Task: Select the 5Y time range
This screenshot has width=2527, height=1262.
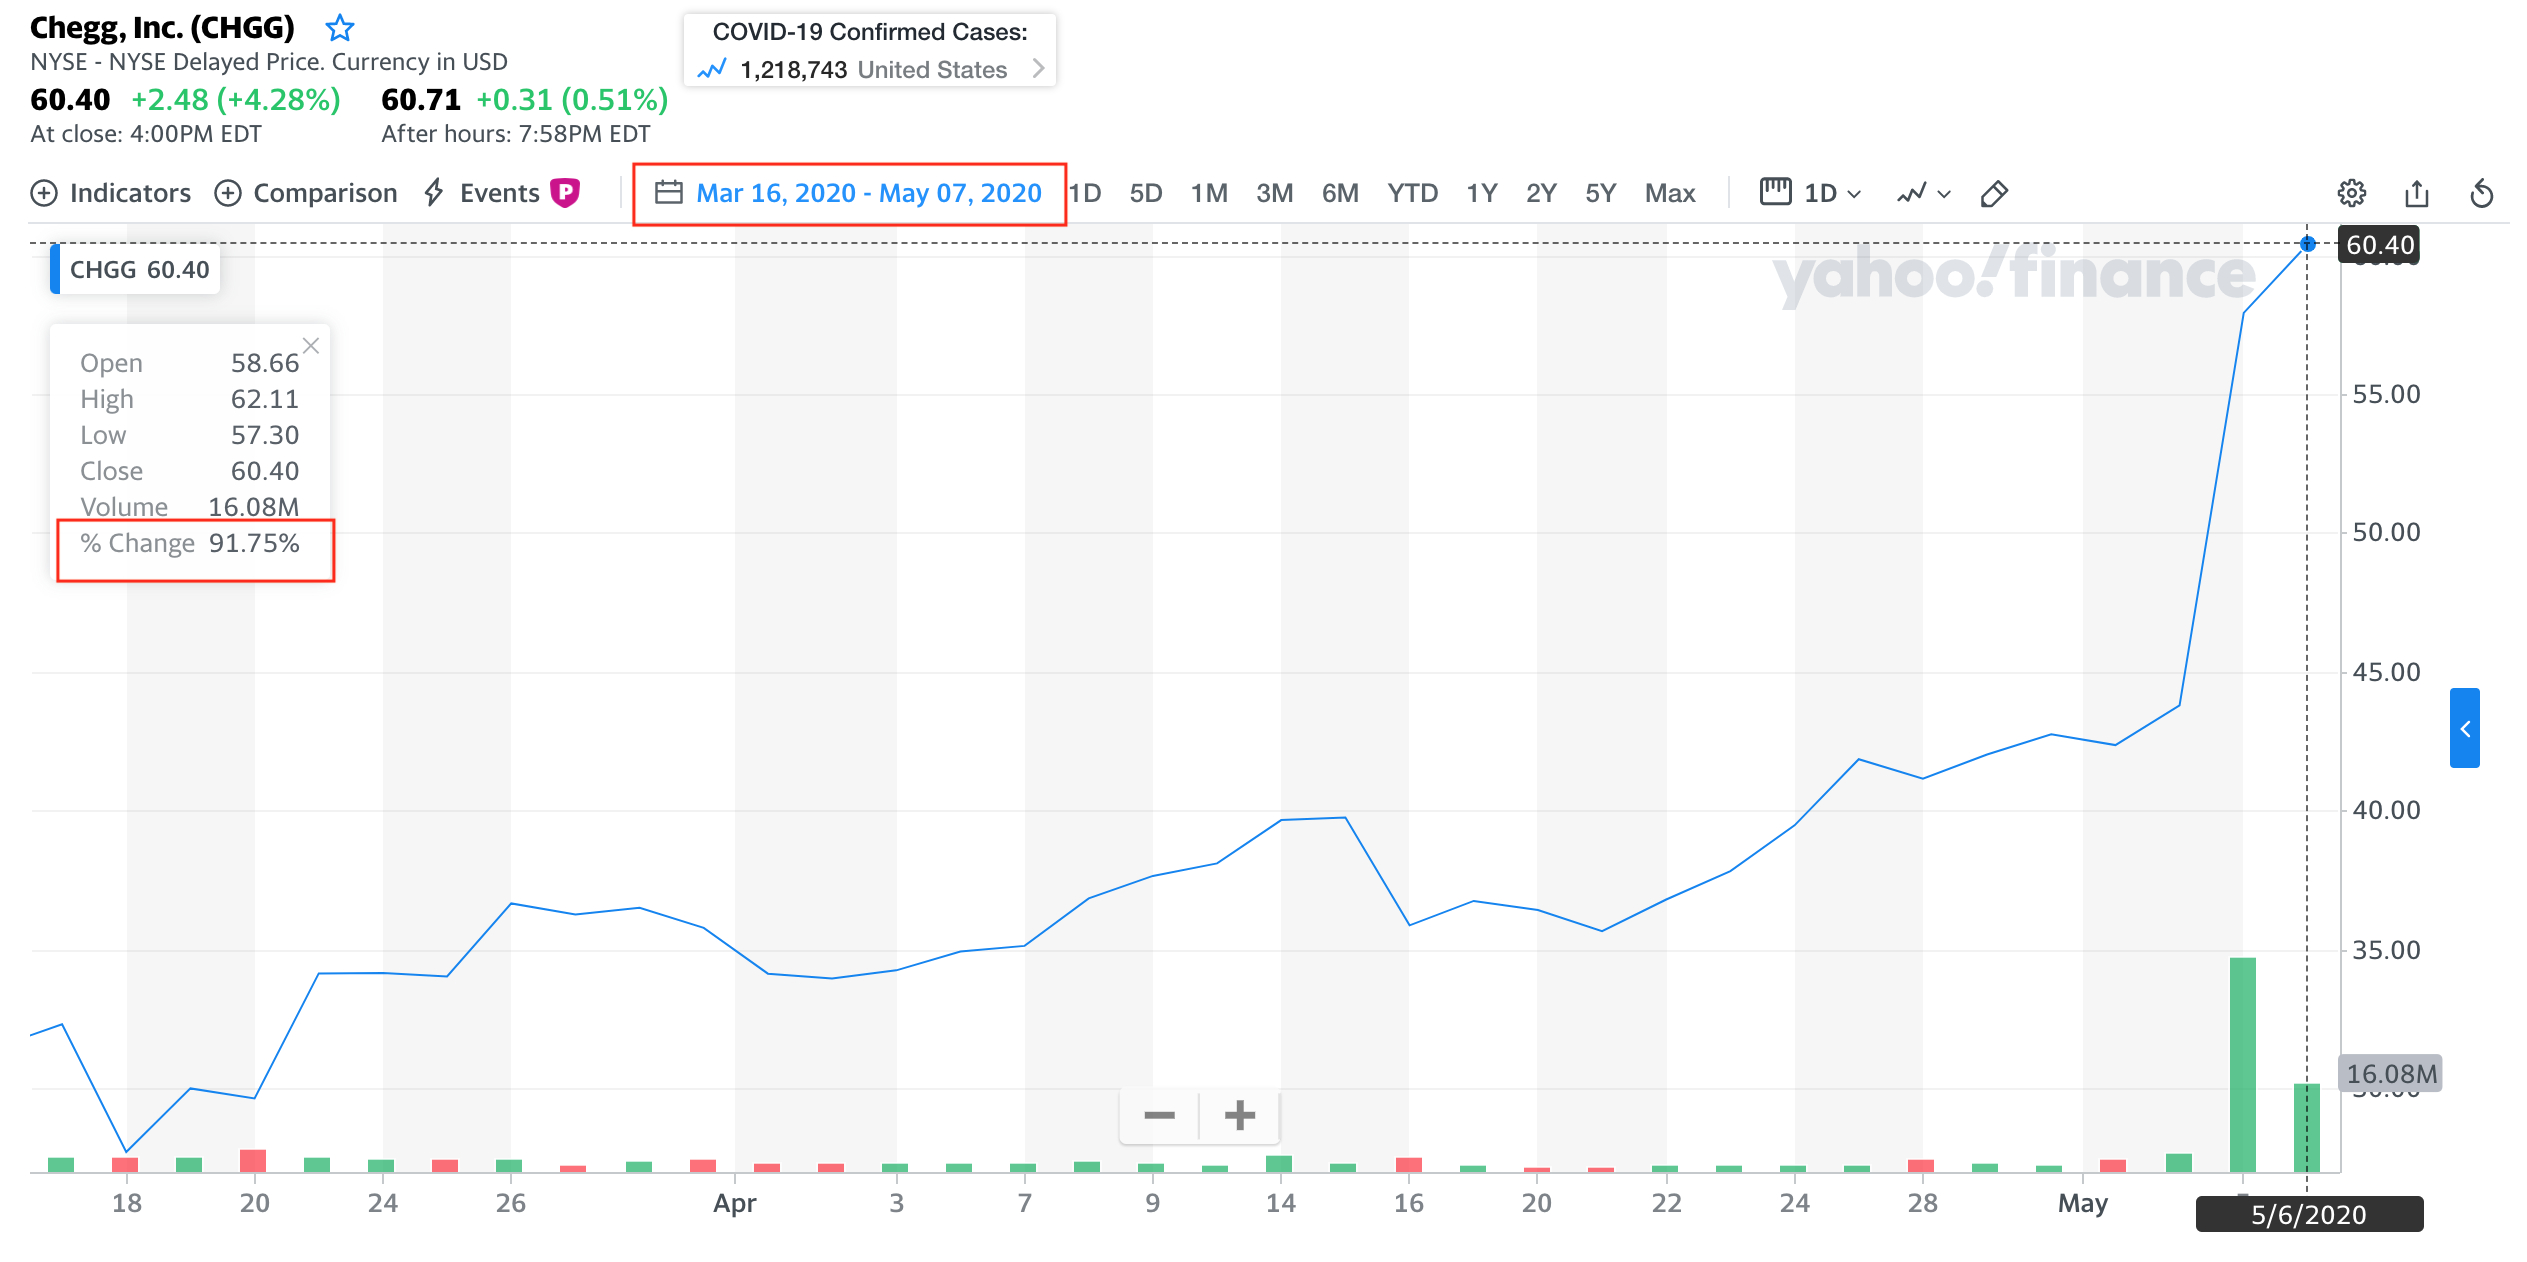Action: pos(1601,193)
